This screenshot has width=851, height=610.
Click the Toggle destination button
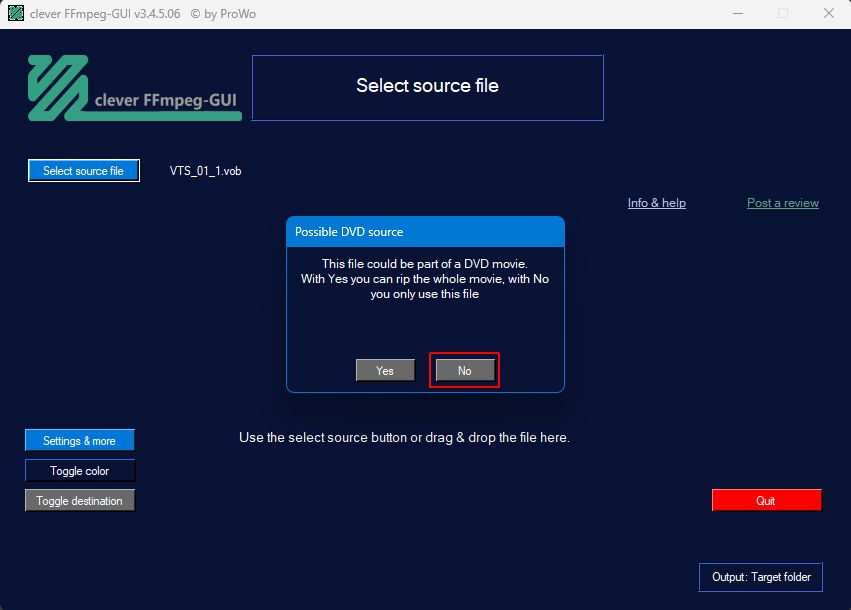[x=80, y=500]
